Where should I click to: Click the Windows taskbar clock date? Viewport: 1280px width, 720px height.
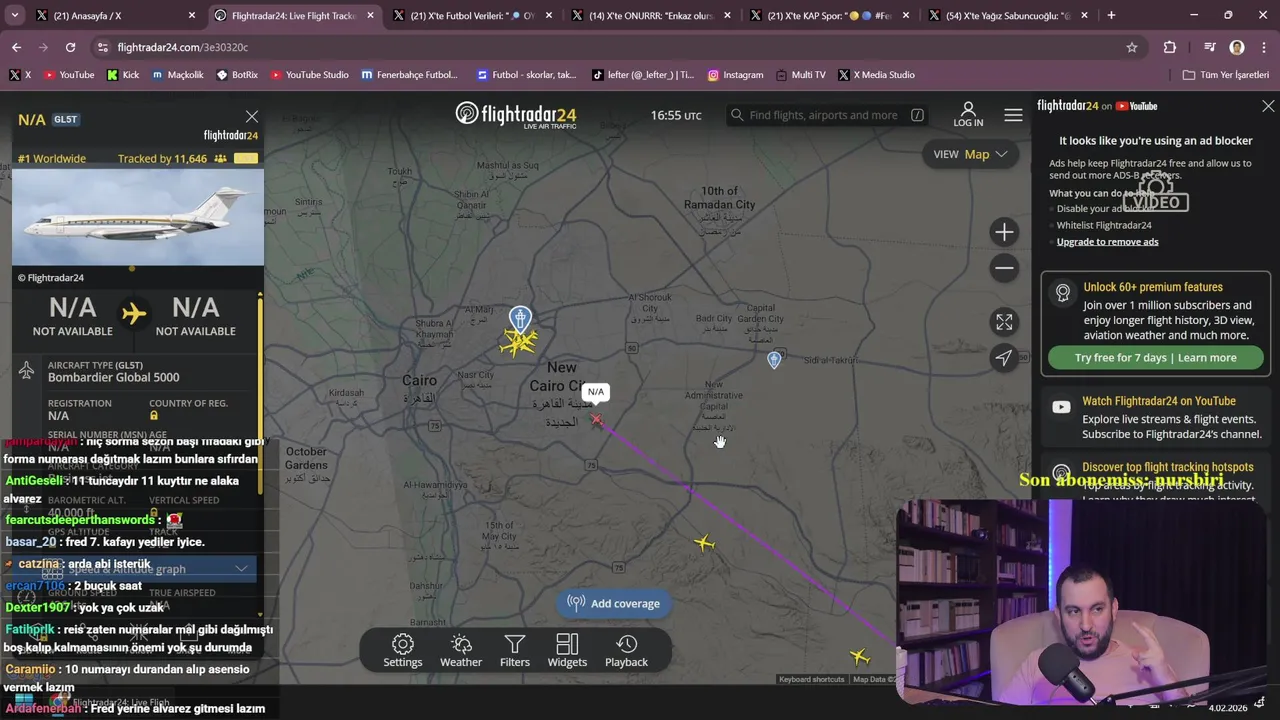pos(1227,708)
